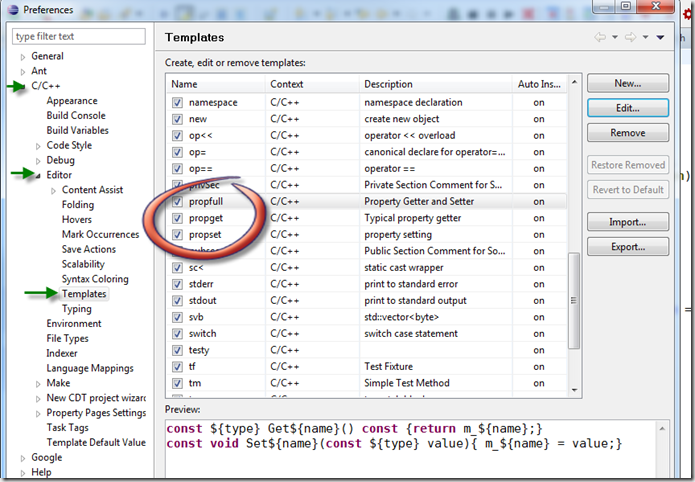Expand the Code Style node
Screen dimensions: 695x482
tap(38, 146)
